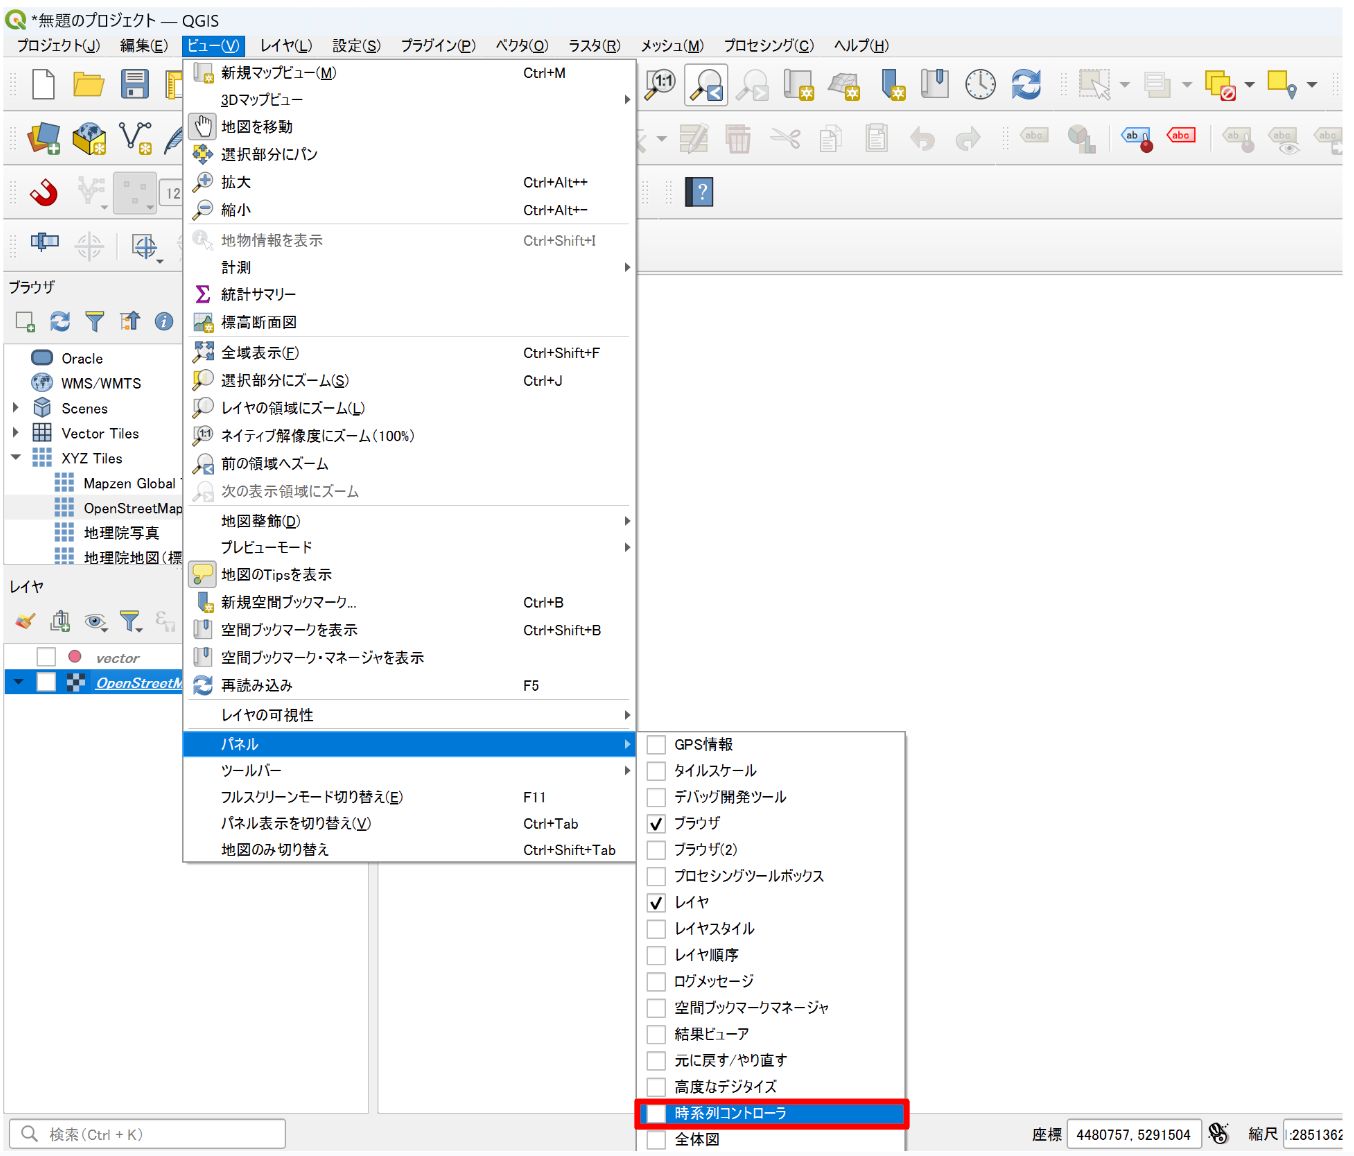Refresh map with toolbar refresh icon
1354x1156 pixels.
tap(1026, 85)
